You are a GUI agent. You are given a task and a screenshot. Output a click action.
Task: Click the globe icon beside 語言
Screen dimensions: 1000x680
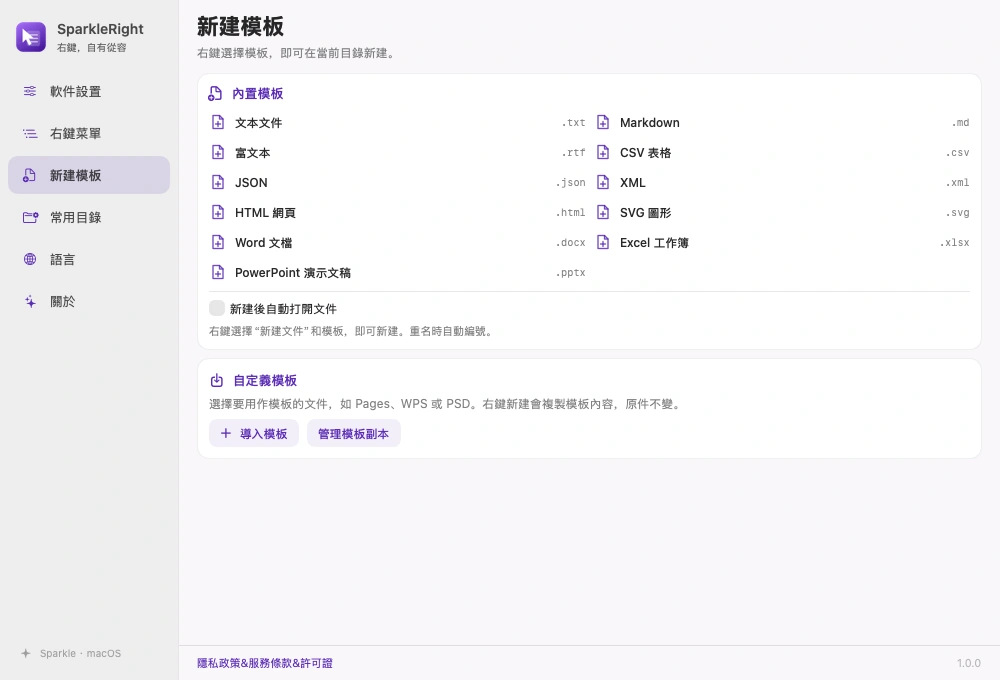click(x=30, y=259)
